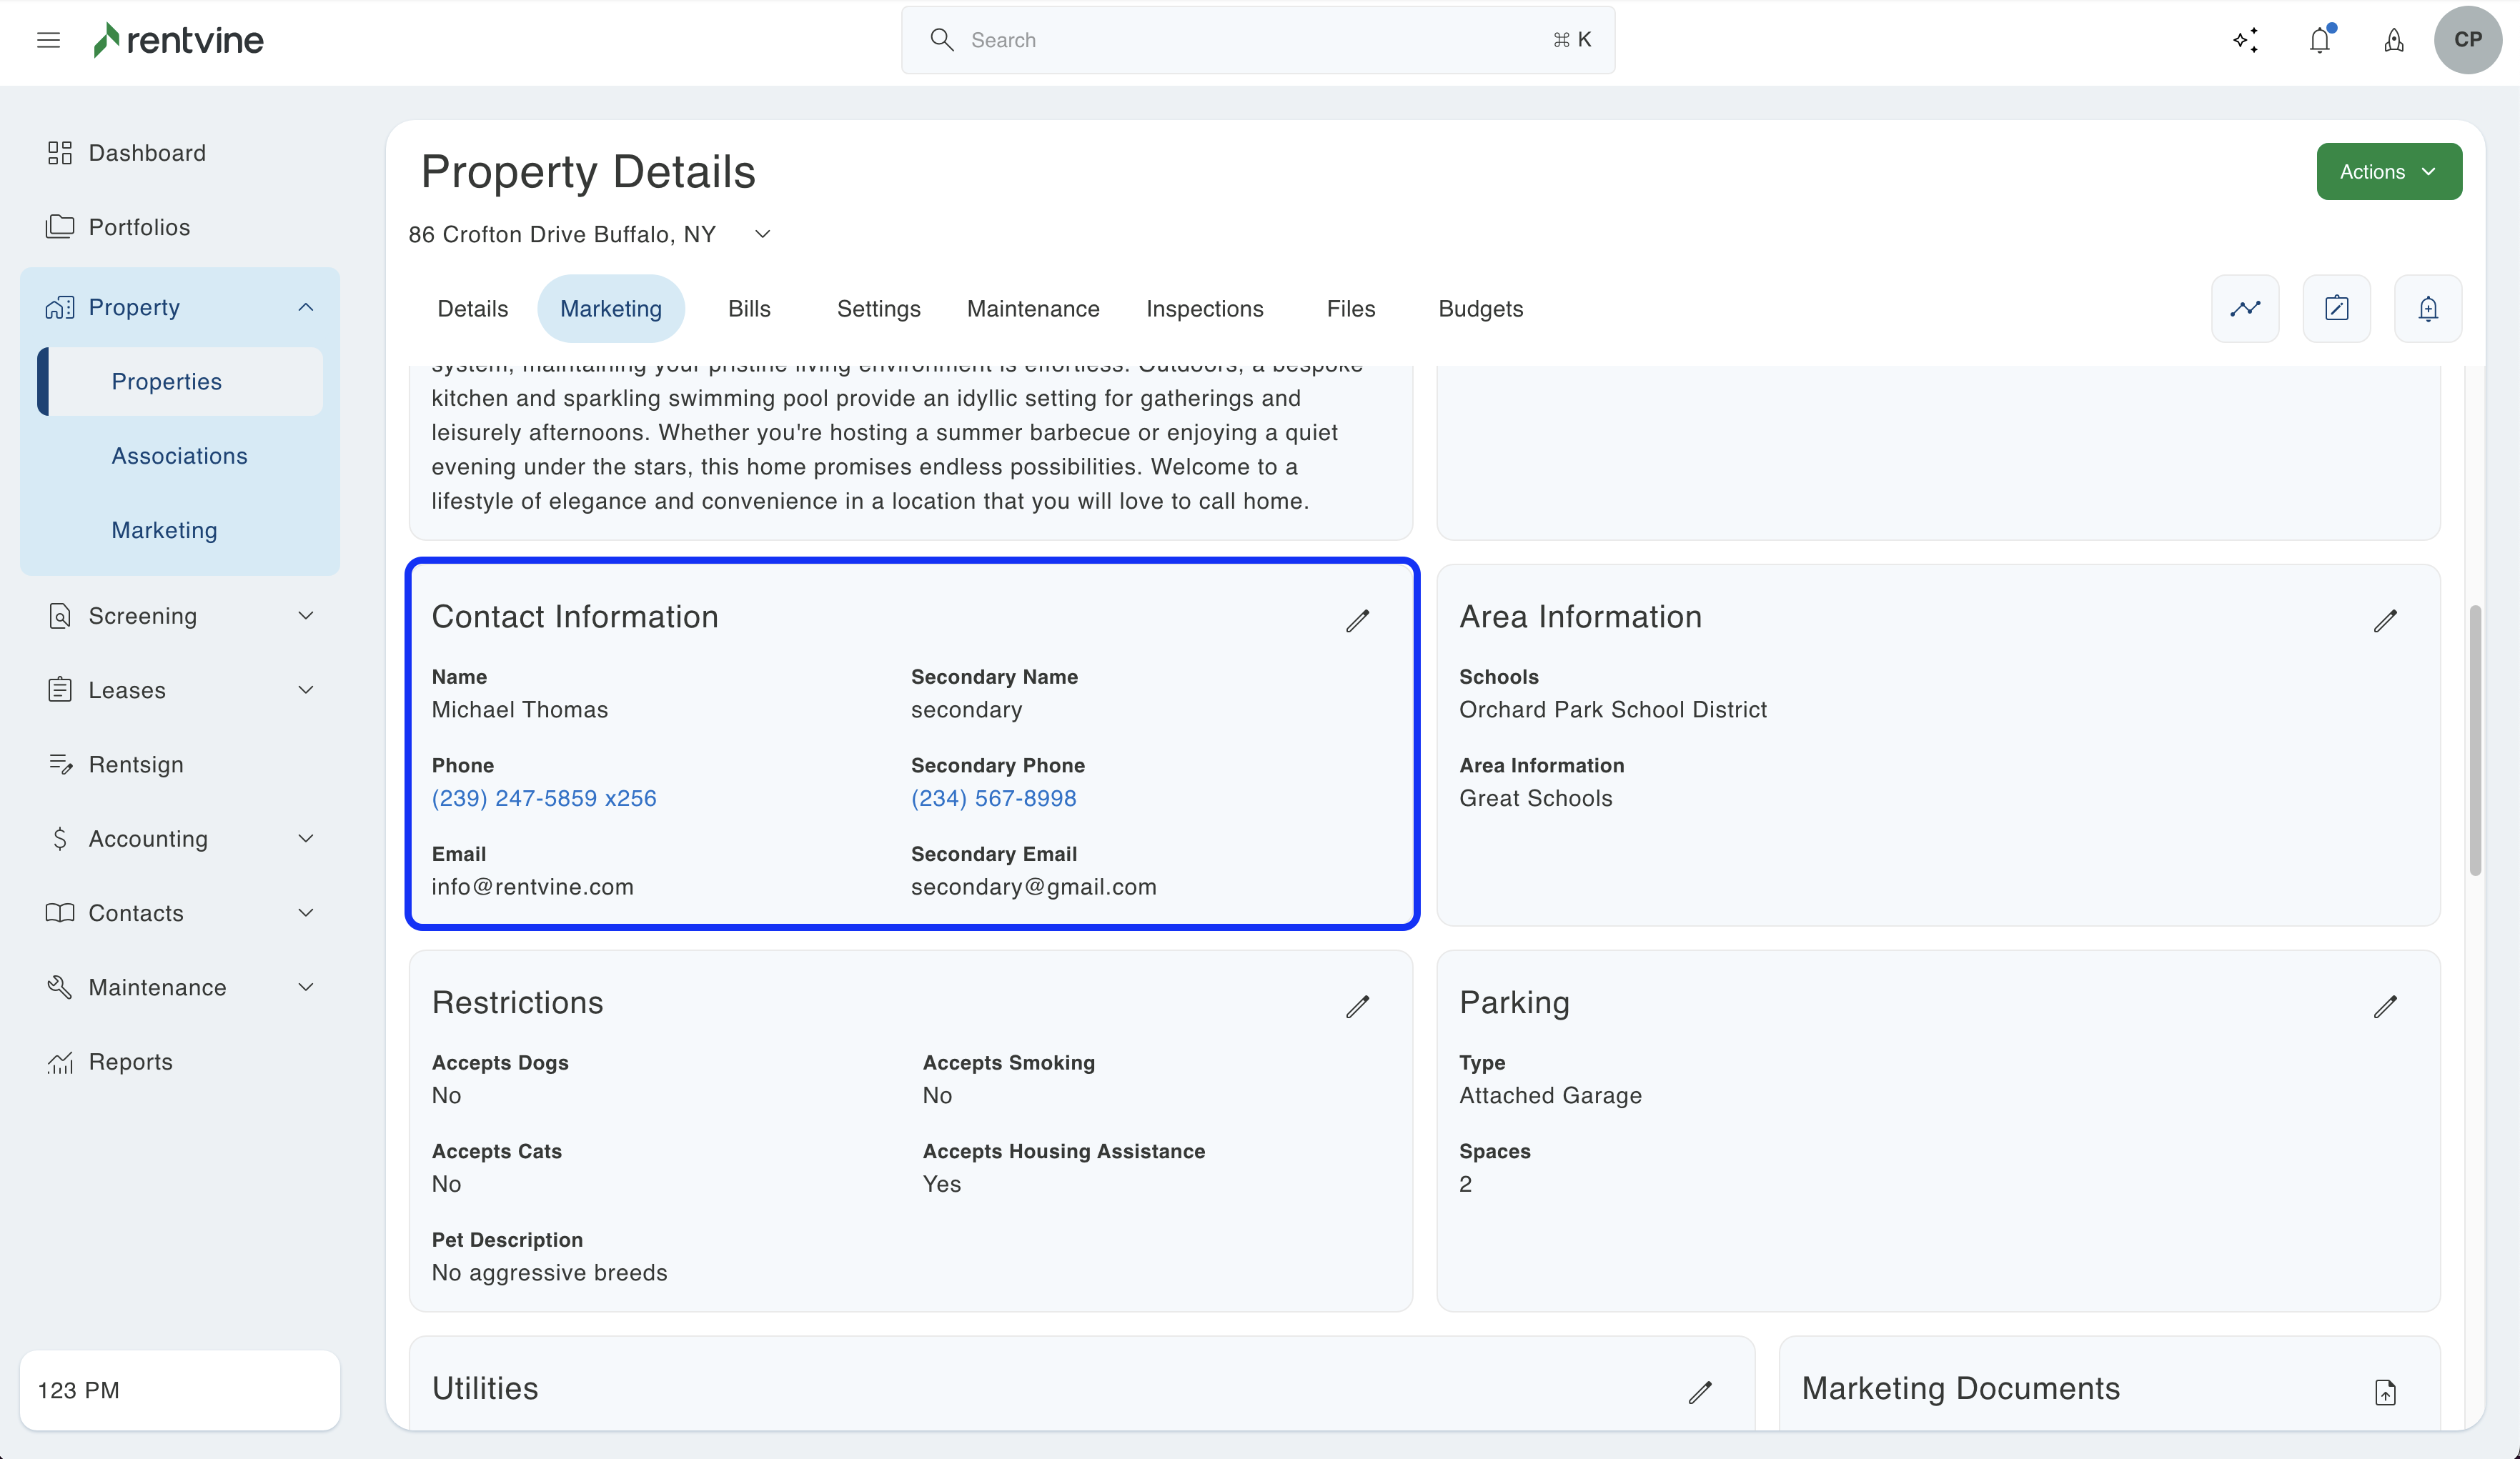This screenshot has height=1459, width=2520.
Task: Open Associations in the sidebar
Action: (179, 456)
